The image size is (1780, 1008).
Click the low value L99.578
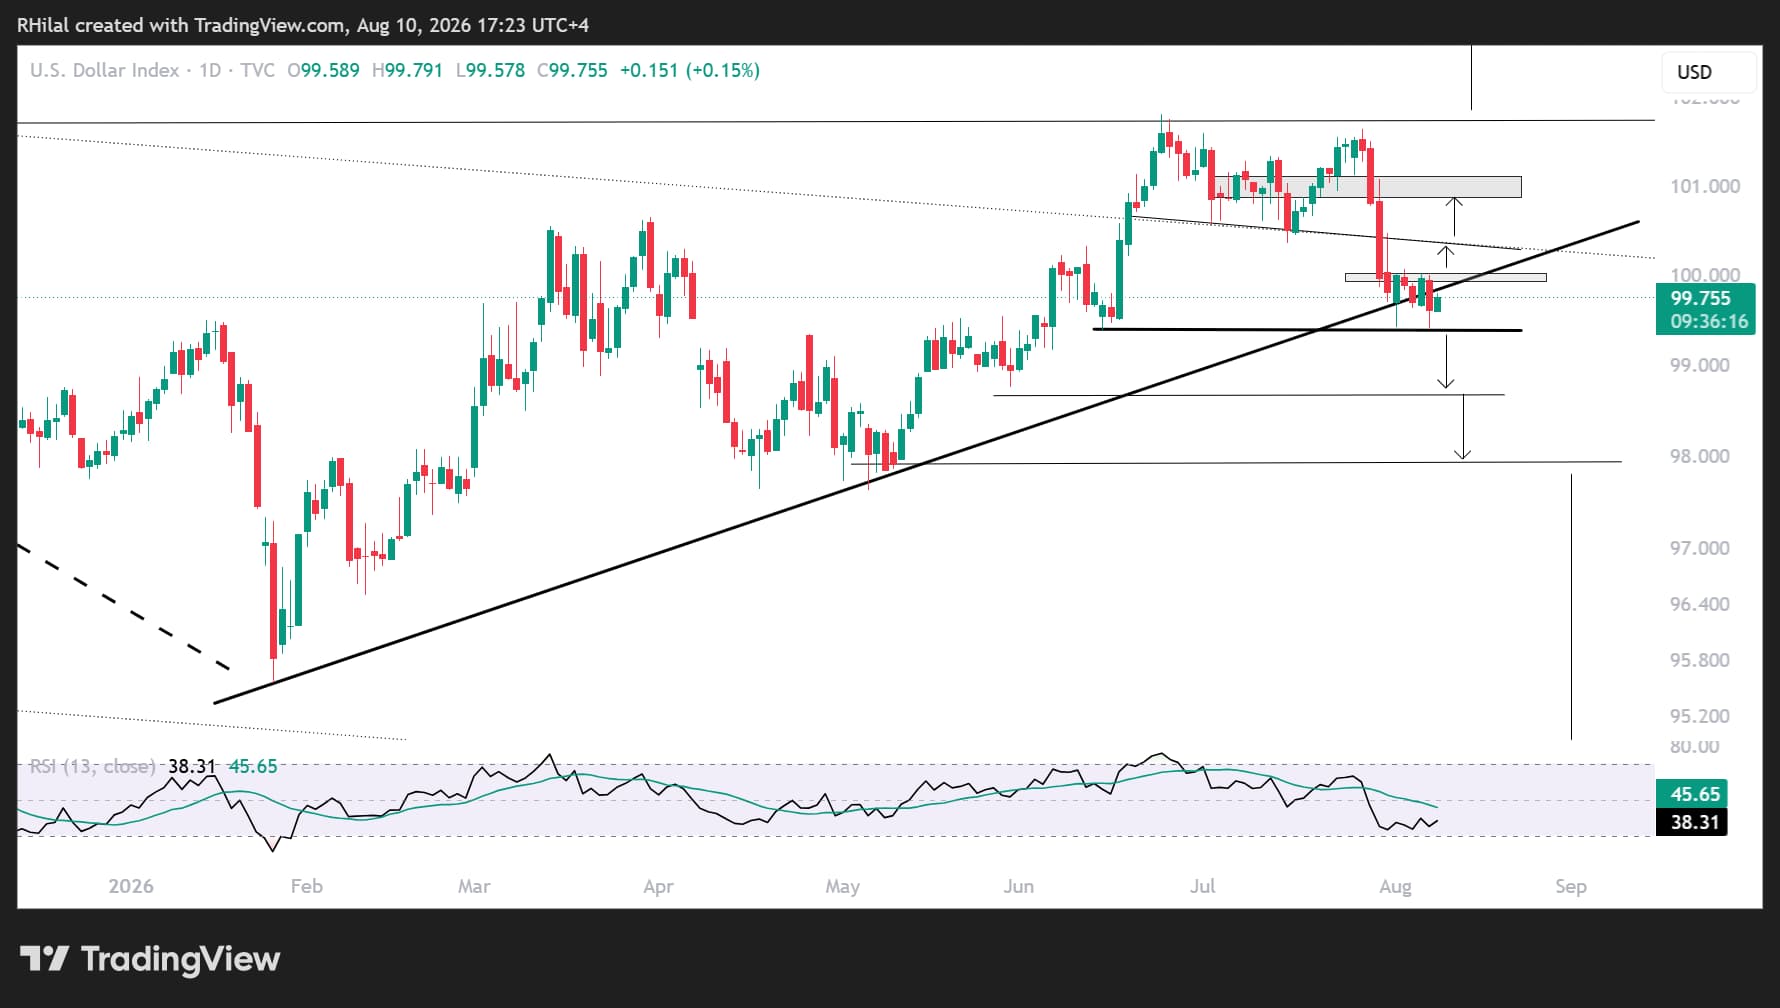point(490,70)
